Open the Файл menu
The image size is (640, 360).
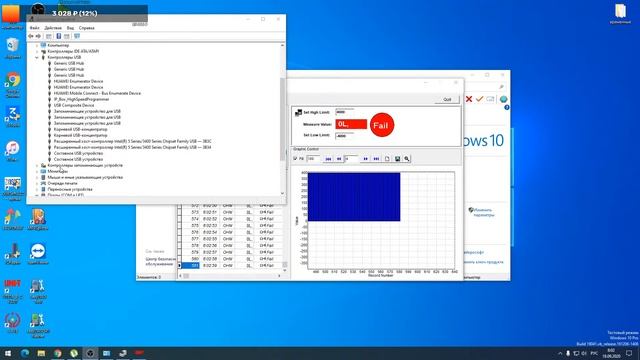(x=35, y=28)
